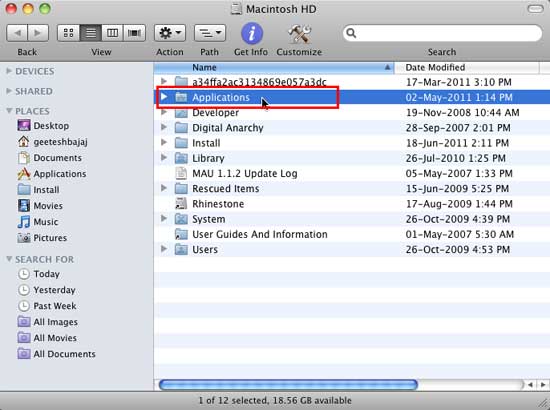Image resolution: width=550 pixels, height=410 pixels.
Task: Switch to Cover Flow view
Action: tap(134, 33)
